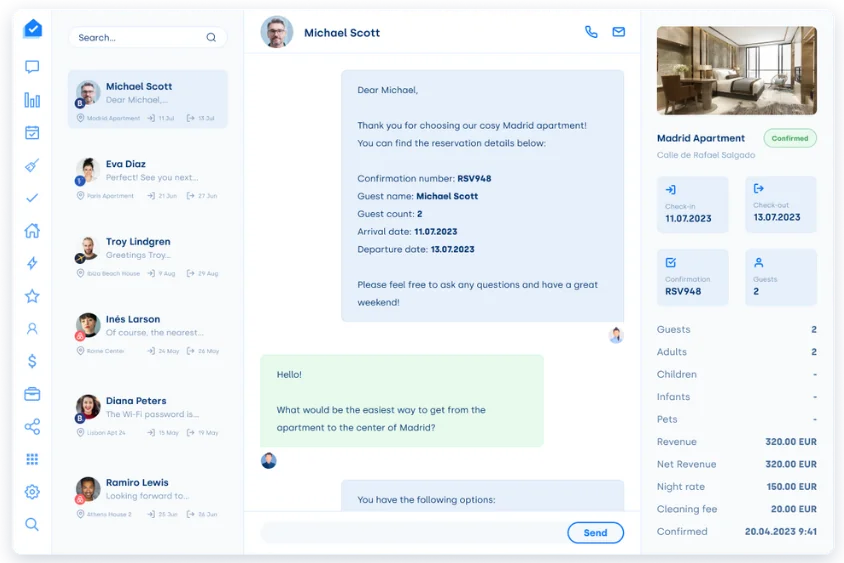Open the settings gear sidebar icon
844x563 pixels.
32,492
